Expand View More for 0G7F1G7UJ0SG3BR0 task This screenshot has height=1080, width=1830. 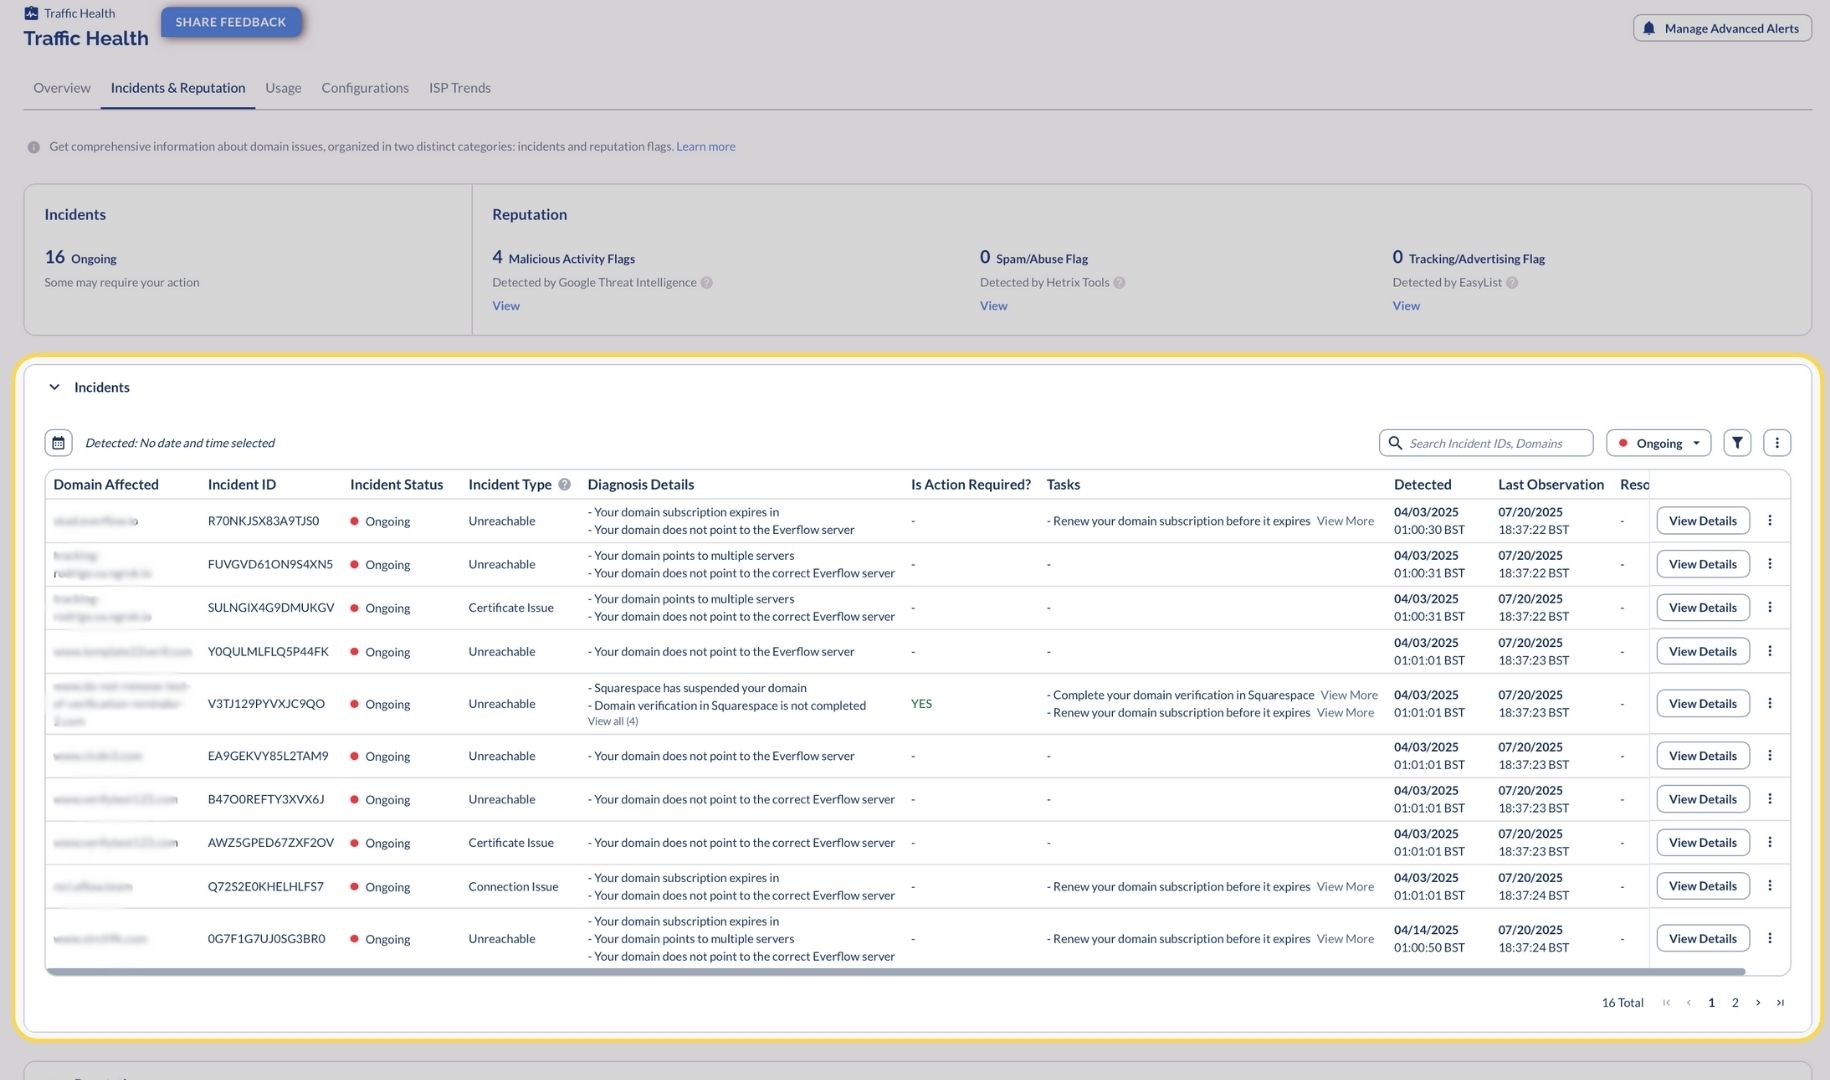point(1345,939)
